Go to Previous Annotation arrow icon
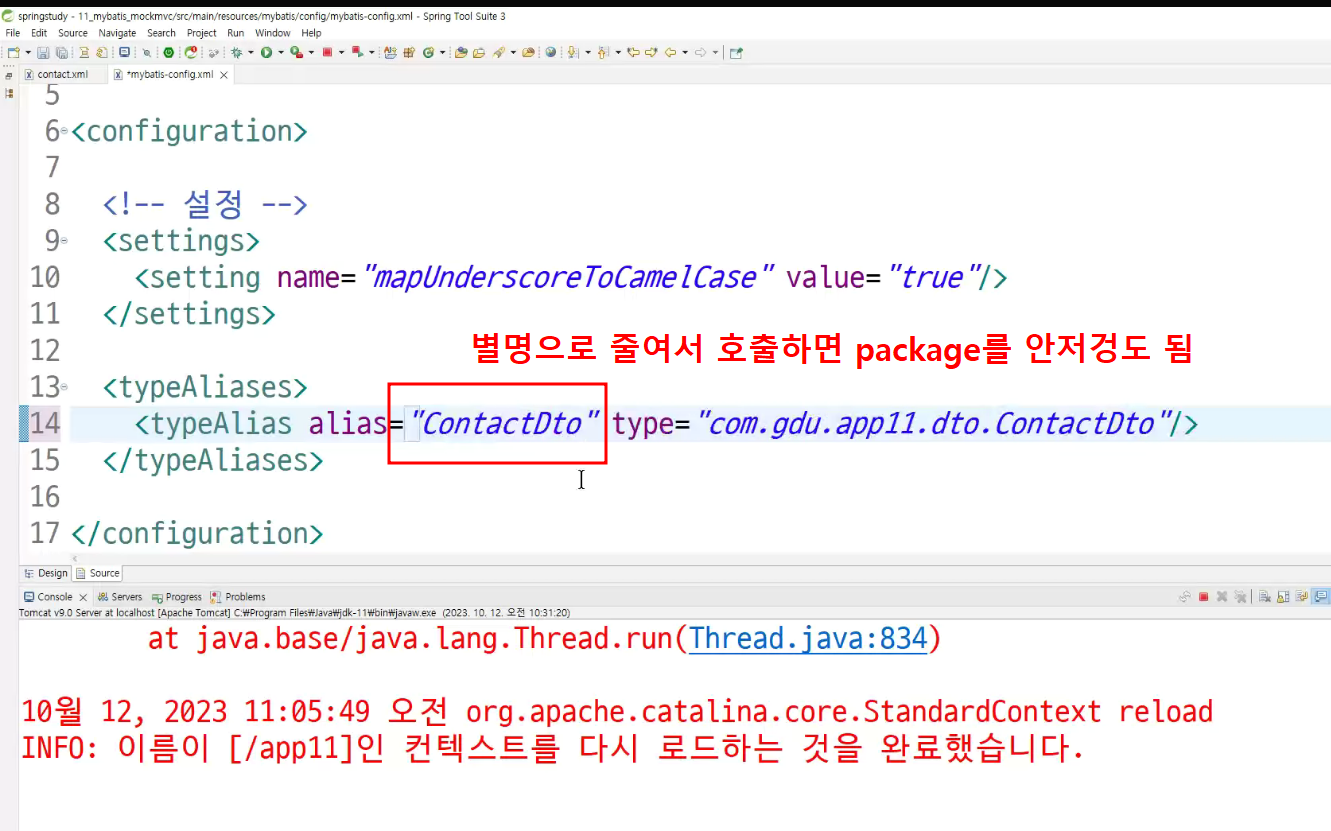This screenshot has height=831, width=1331. pyautogui.click(x=602, y=52)
